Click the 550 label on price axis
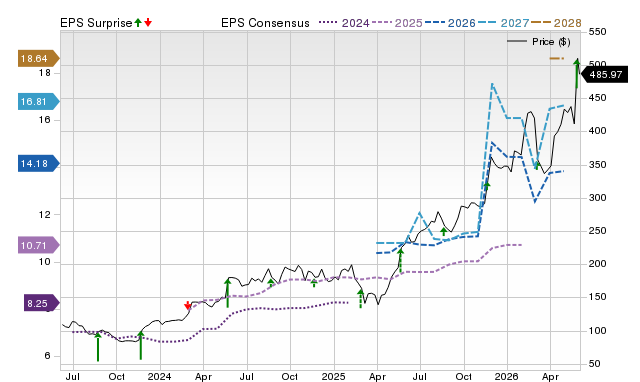 pyautogui.click(x=598, y=31)
